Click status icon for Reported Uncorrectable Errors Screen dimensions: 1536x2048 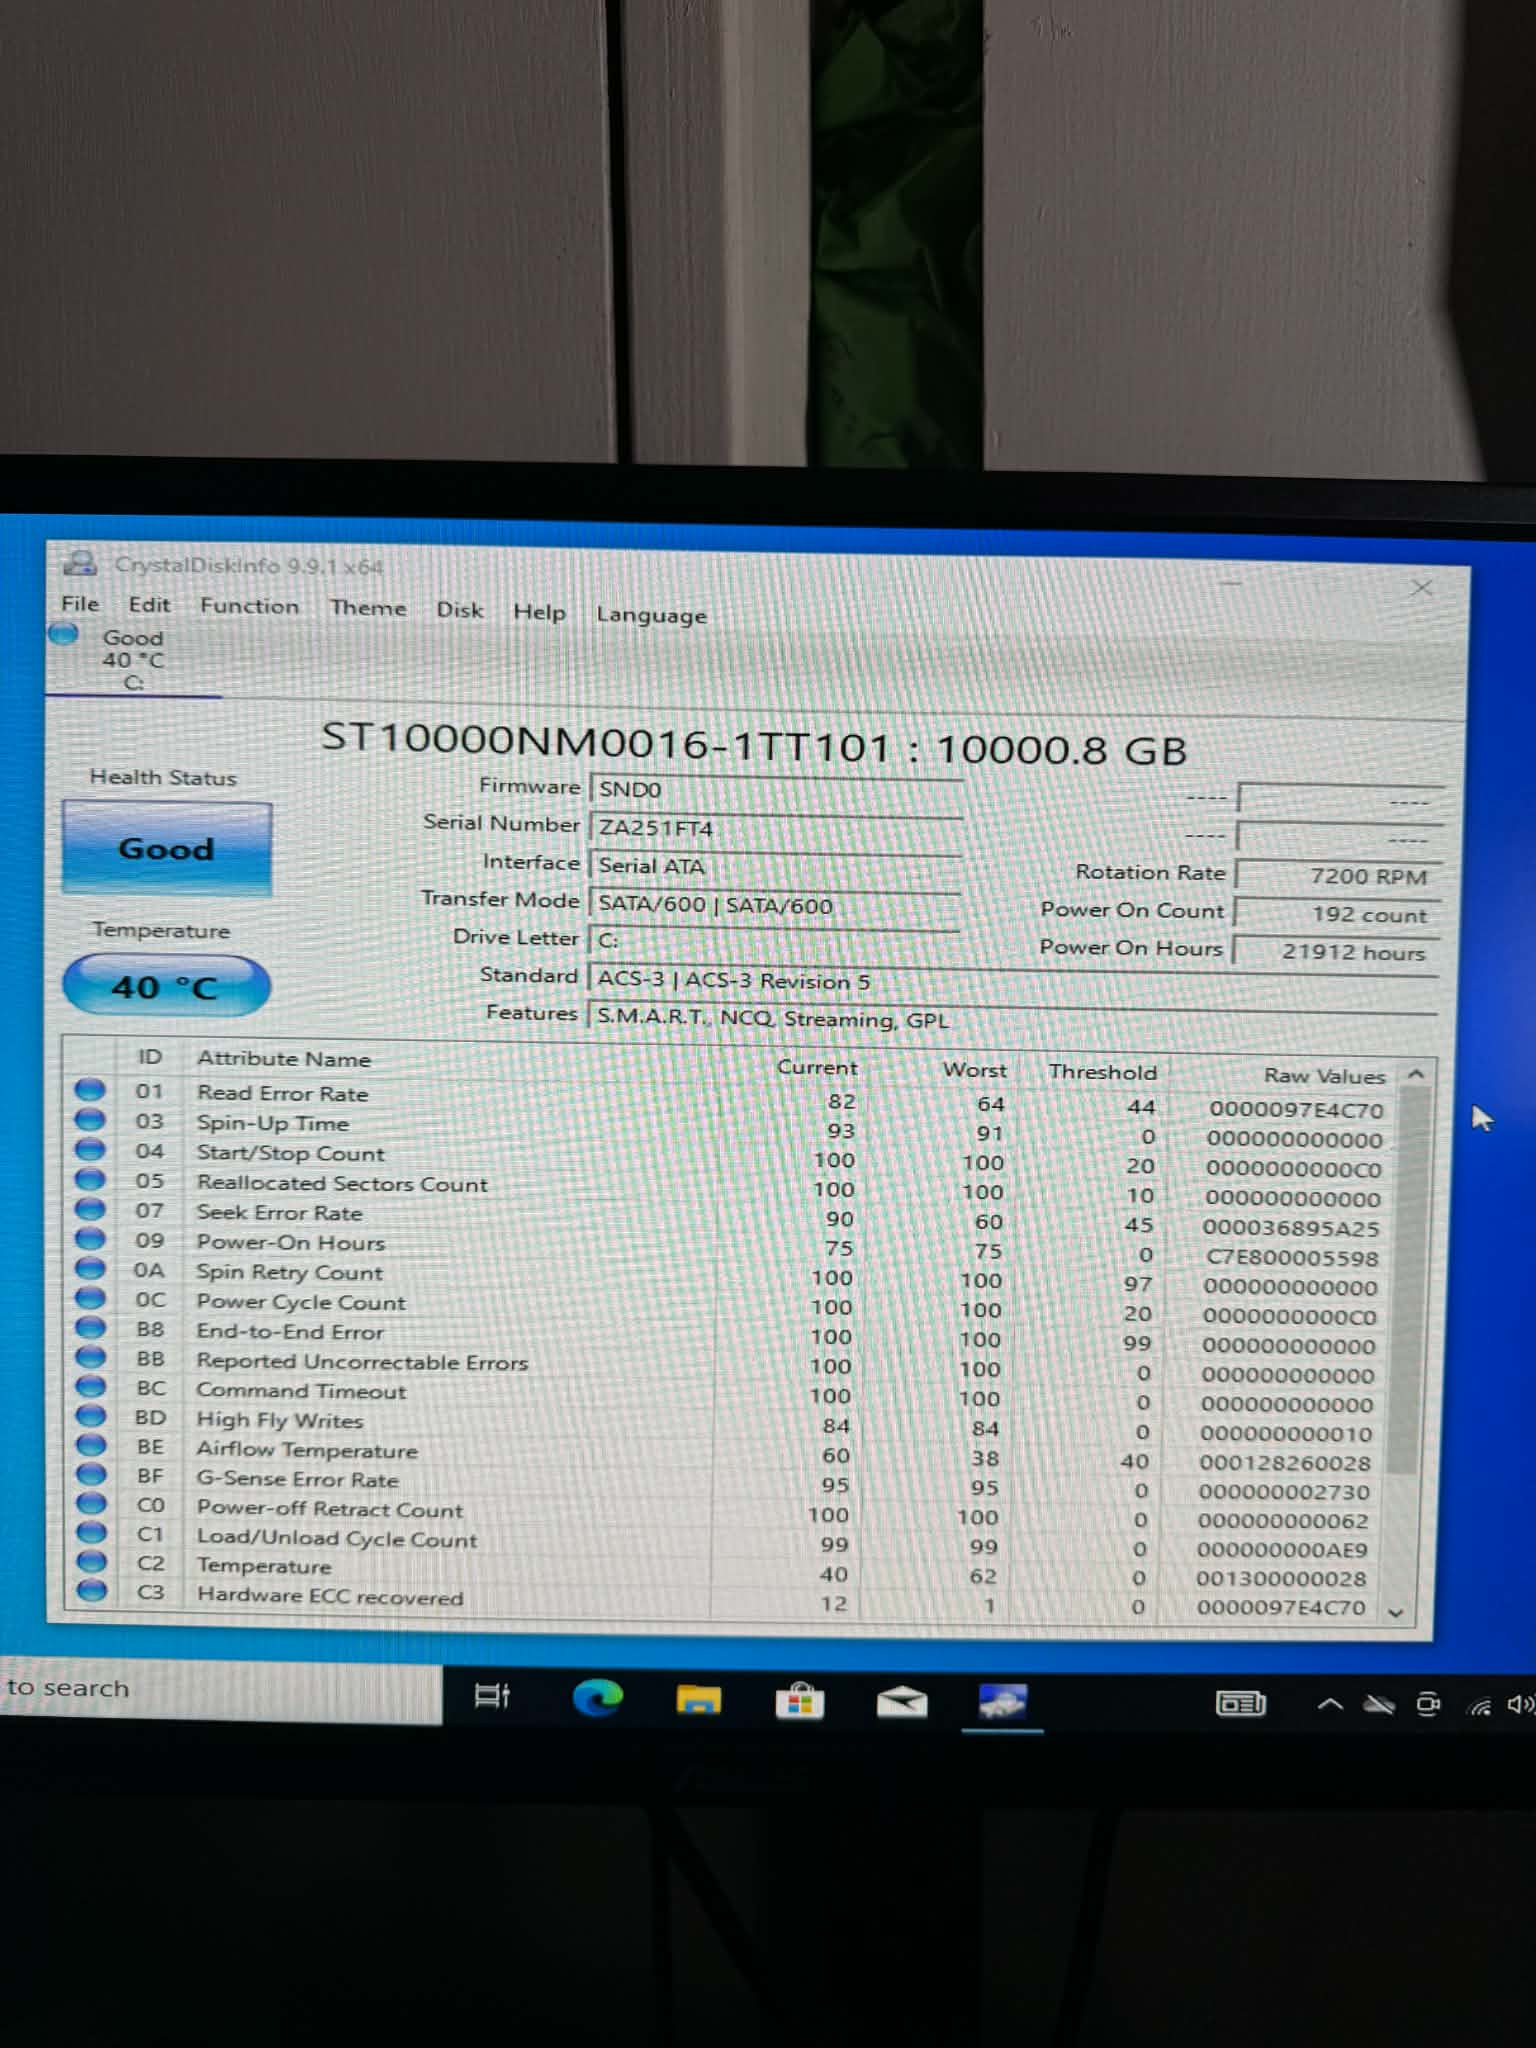[x=90, y=1356]
